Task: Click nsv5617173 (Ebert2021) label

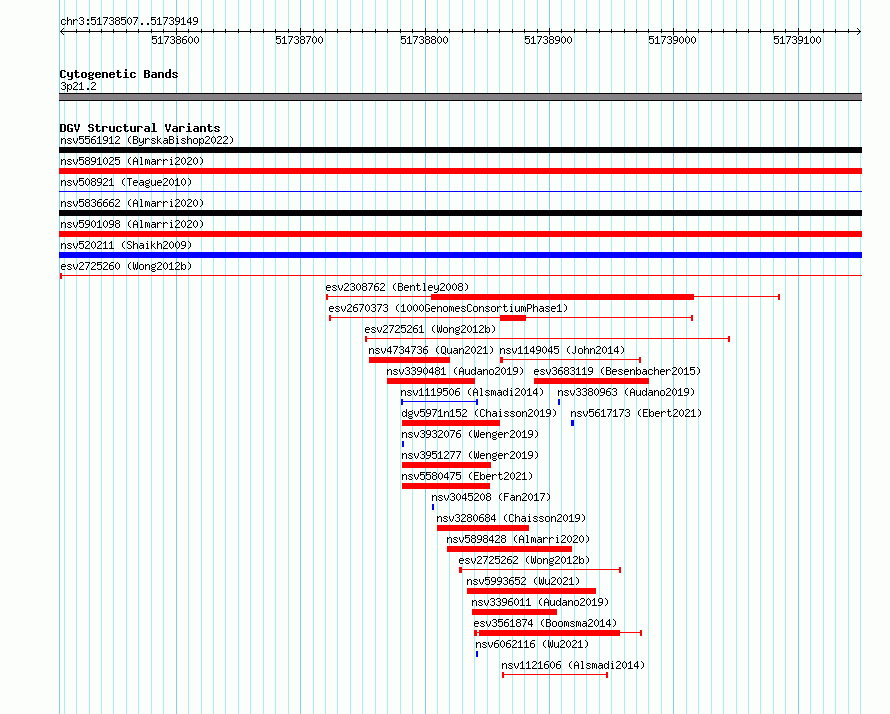Action: click(636, 413)
